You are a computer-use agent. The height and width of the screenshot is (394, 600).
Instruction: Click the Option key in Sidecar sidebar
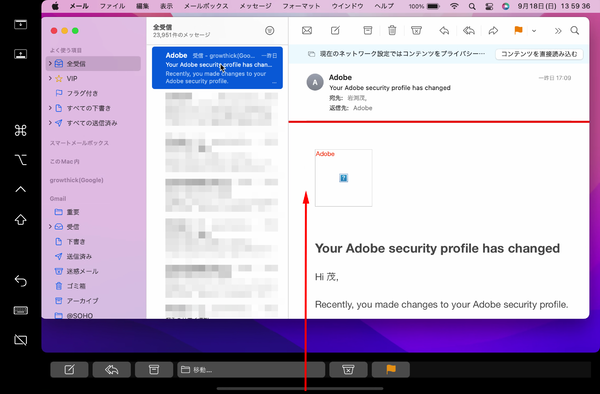(x=21, y=160)
